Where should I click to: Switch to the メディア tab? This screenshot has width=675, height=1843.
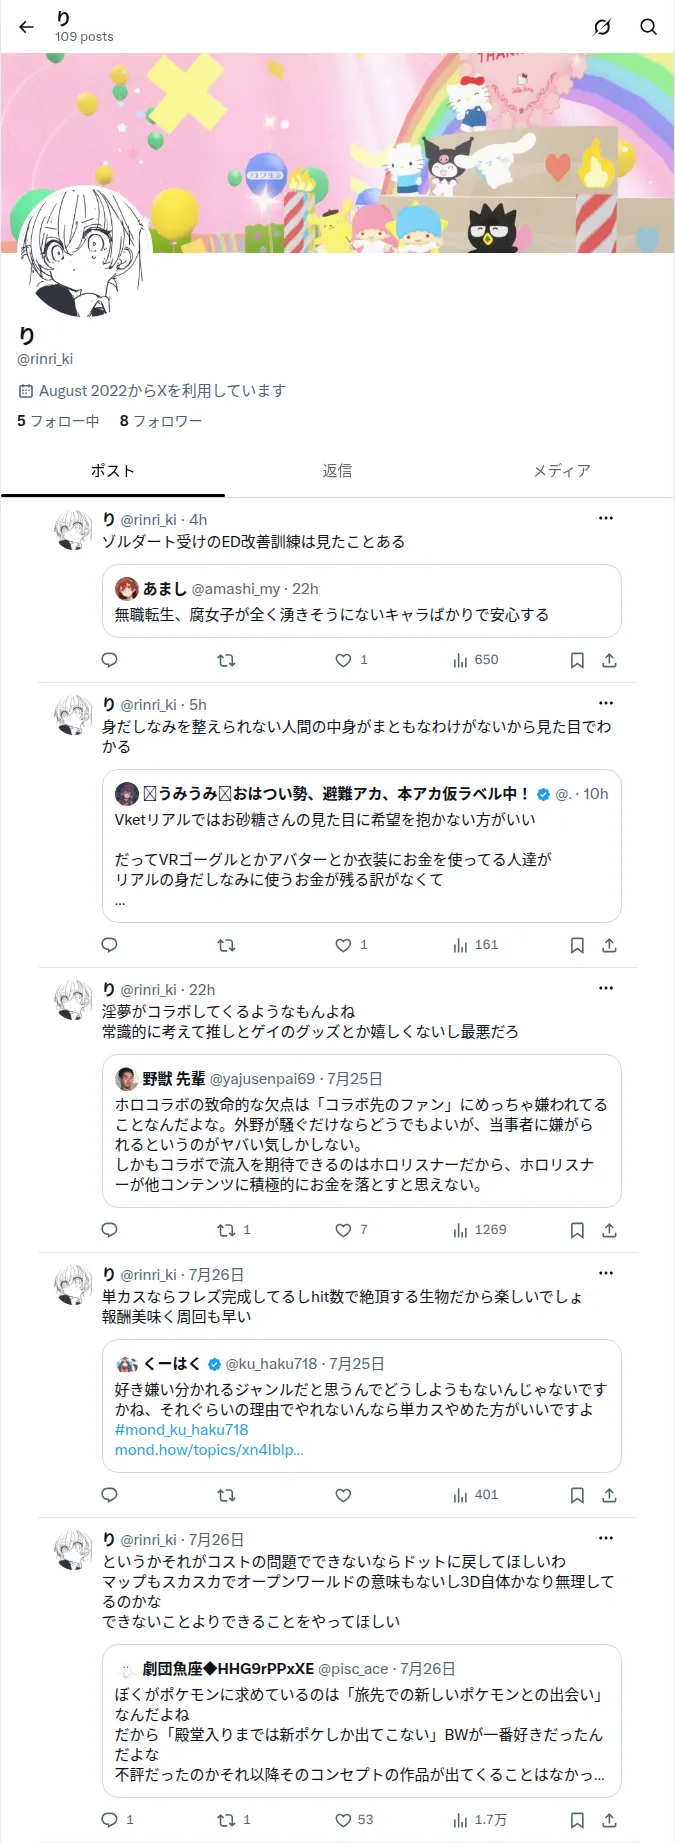[562, 471]
